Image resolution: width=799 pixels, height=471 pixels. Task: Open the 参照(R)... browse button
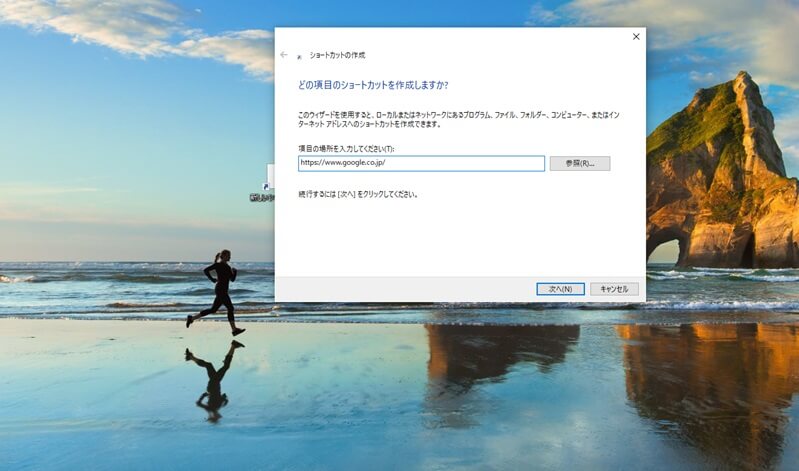tap(580, 164)
